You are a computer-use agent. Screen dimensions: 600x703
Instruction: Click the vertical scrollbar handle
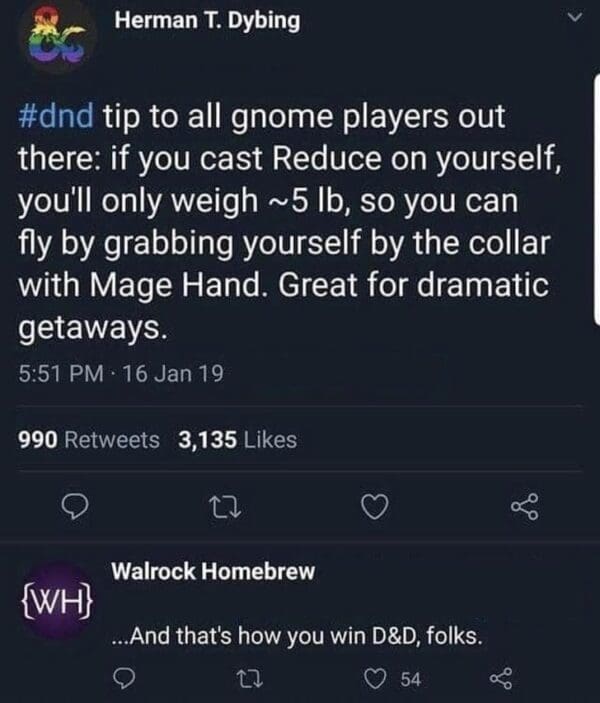tap(597, 199)
